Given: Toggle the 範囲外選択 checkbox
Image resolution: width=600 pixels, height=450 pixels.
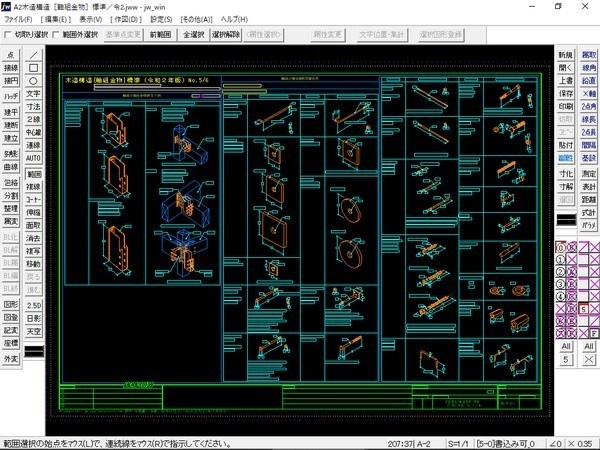Looking at the screenshot, I should click(x=55, y=35).
